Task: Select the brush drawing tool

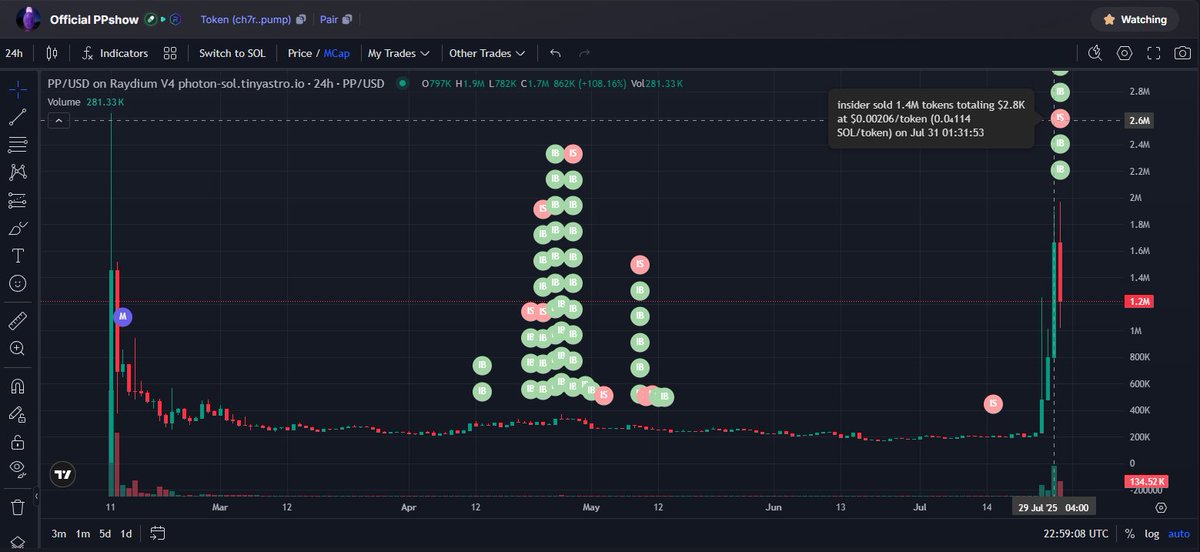Action: coord(17,229)
